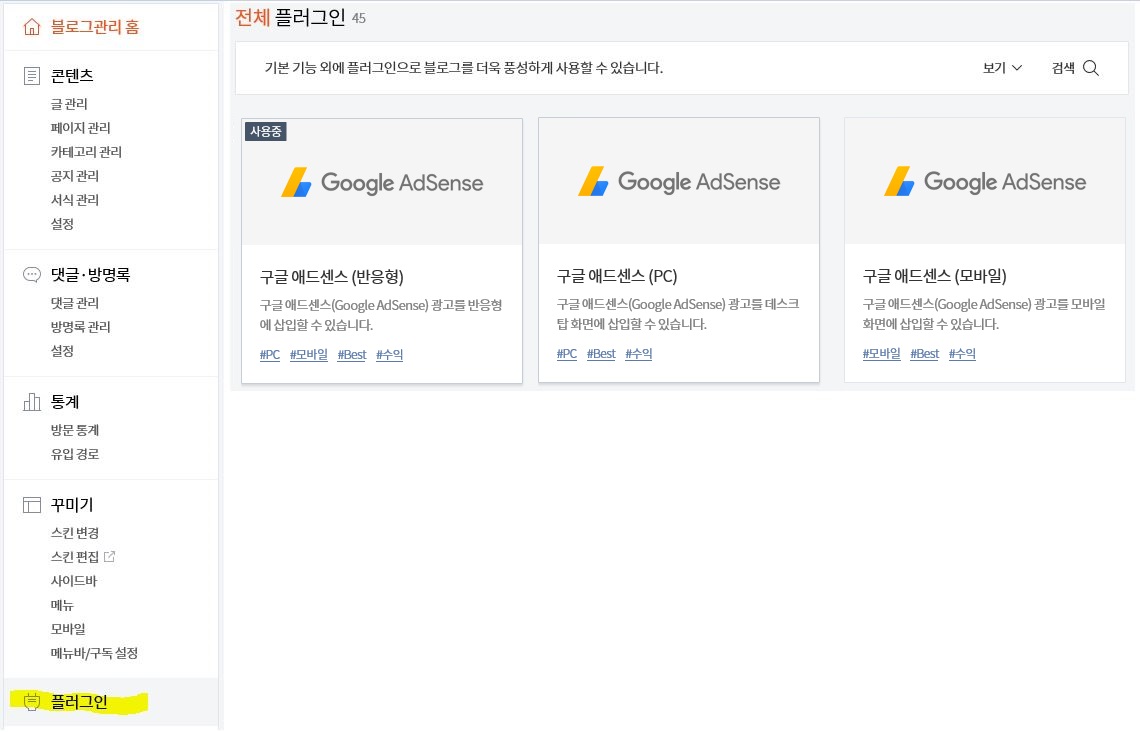Image resolution: width=1140 pixels, height=732 pixels.
Task: Open 구글 애드센스 (모바일) plugin title
Action: (x=935, y=276)
